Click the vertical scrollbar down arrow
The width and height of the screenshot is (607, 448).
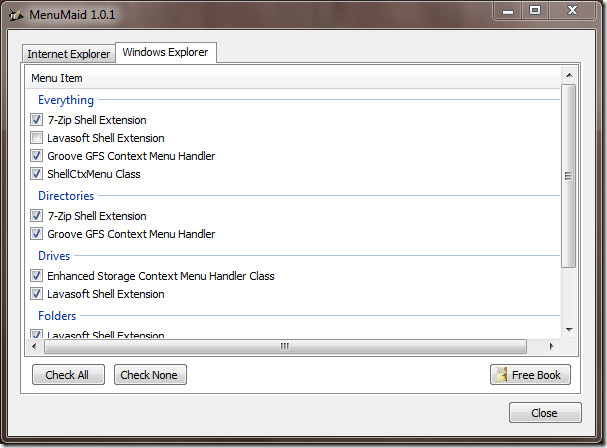(x=569, y=330)
